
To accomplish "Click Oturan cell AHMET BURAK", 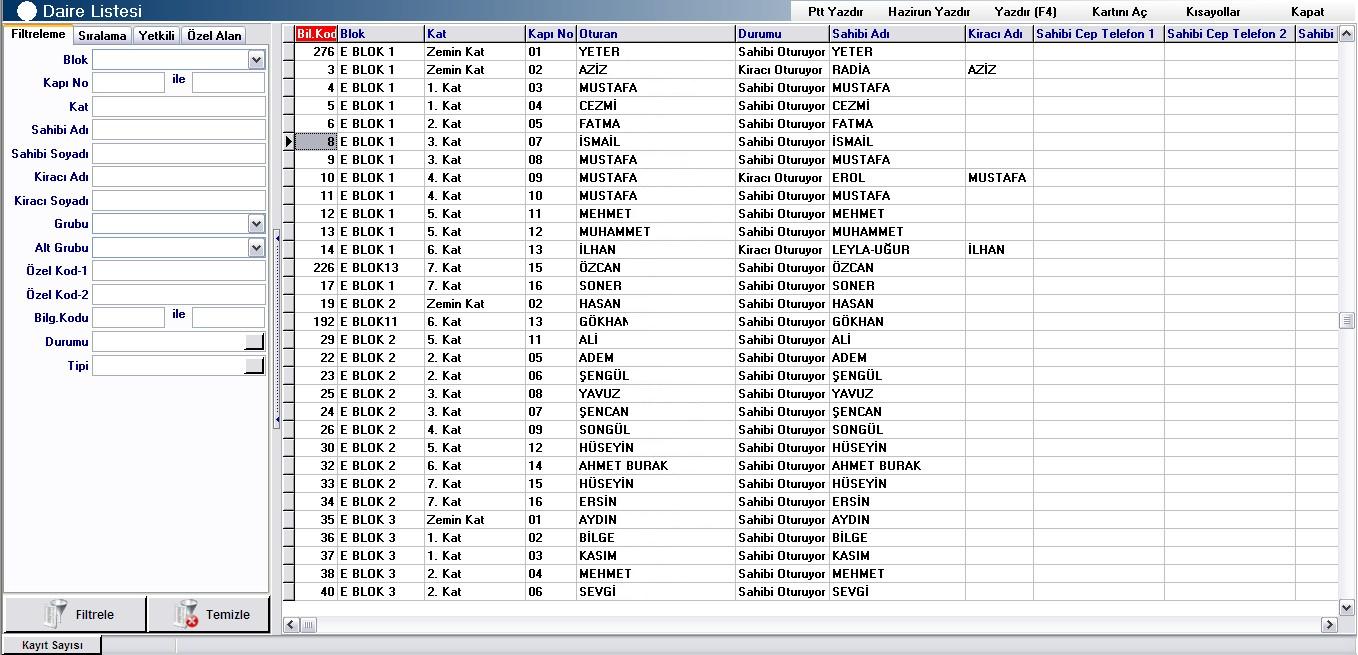I will pos(656,466).
